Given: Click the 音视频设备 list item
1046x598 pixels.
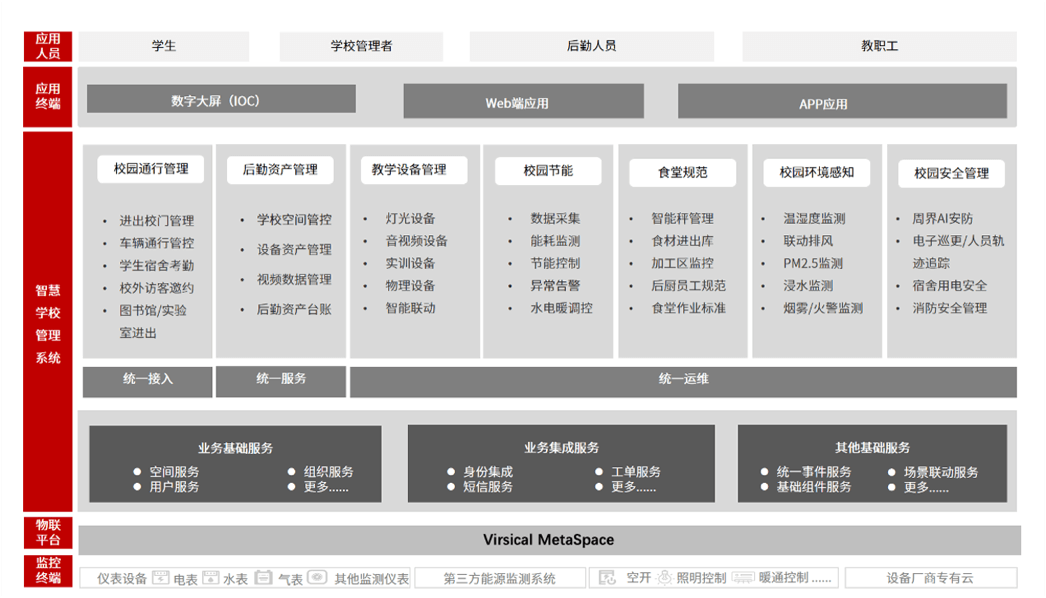Looking at the screenshot, I should (416, 241).
